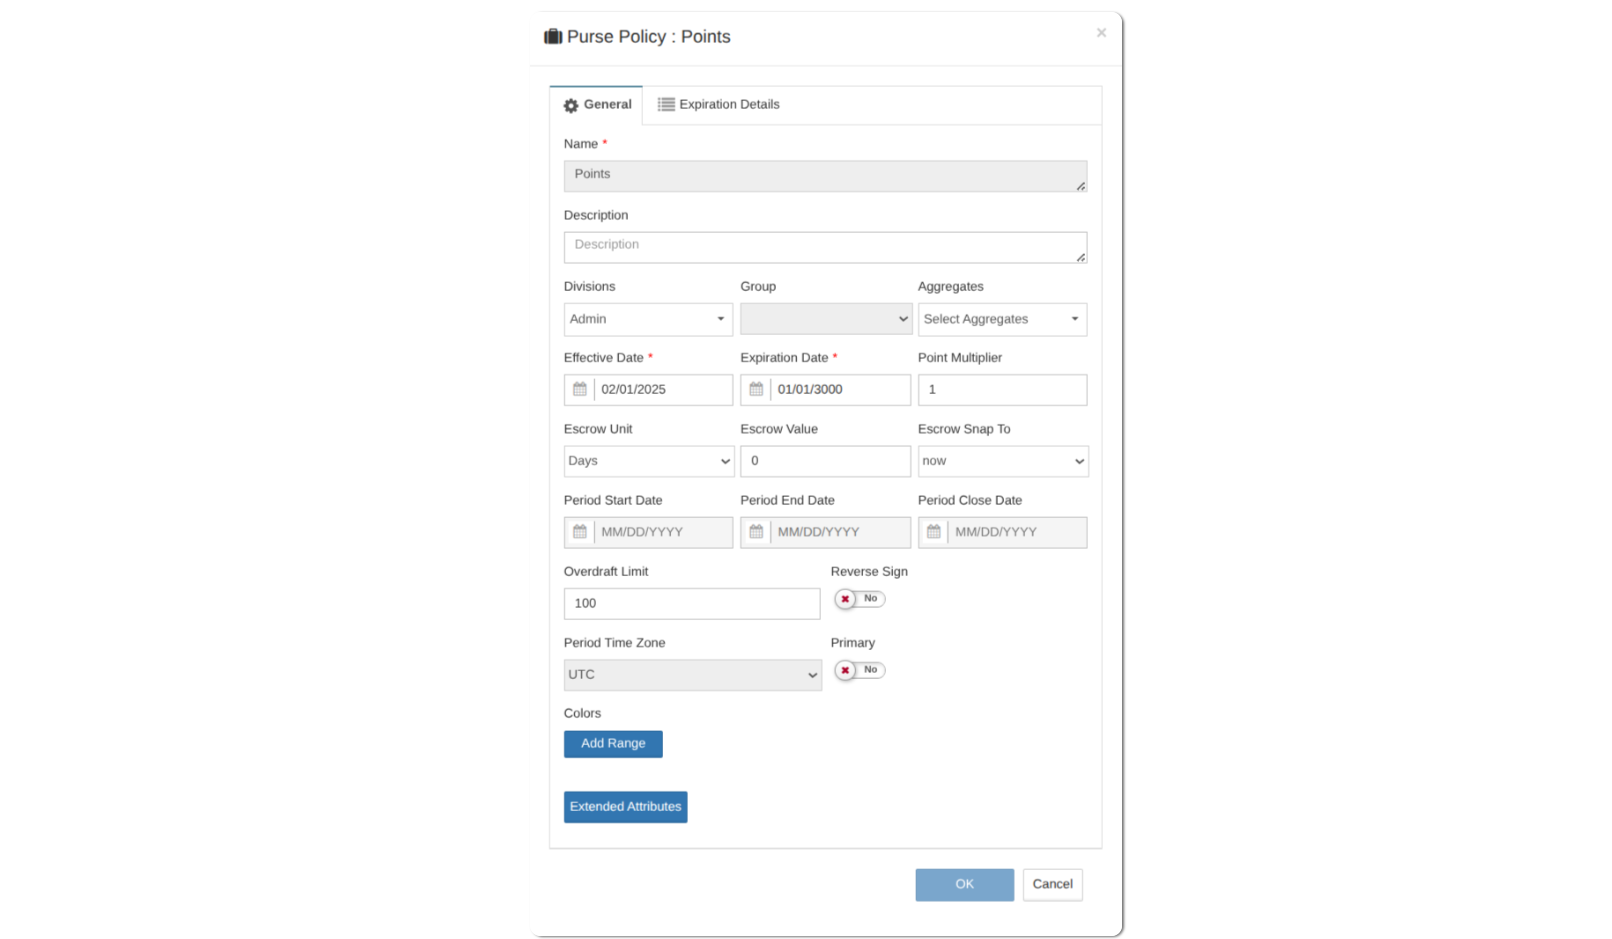Image resolution: width=1612 pixels, height=939 pixels.
Task: Click the Expiration Date calendar icon
Action: [756, 390]
